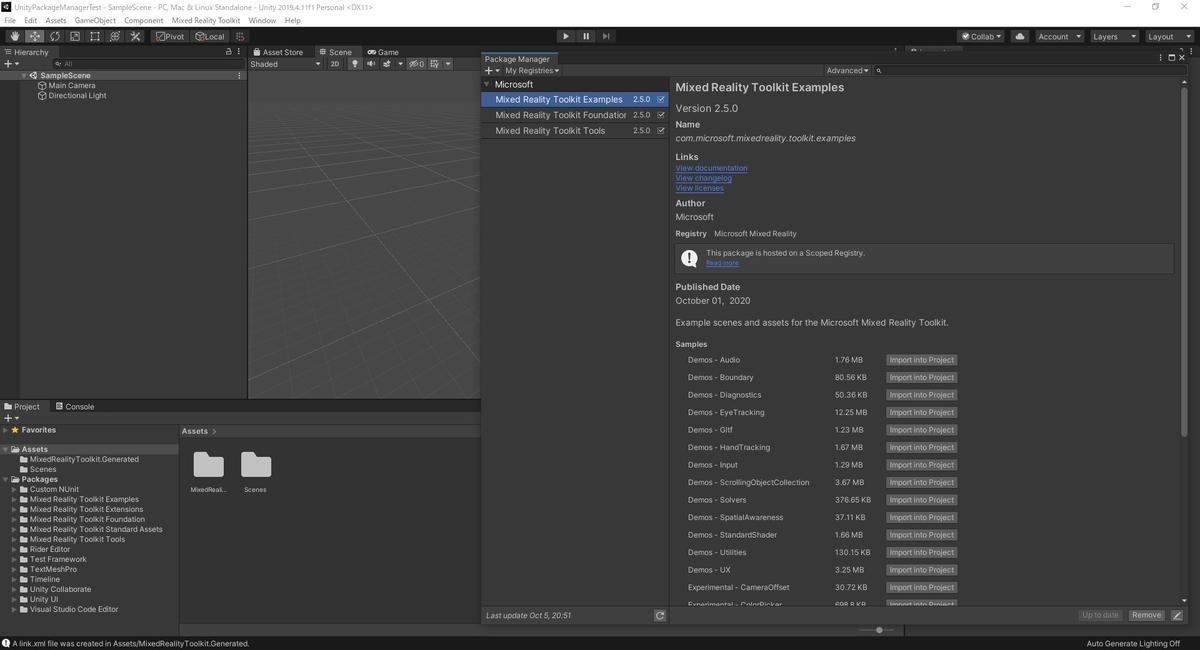
Task: Open the Account dropdown
Action: pos(1058,36)
